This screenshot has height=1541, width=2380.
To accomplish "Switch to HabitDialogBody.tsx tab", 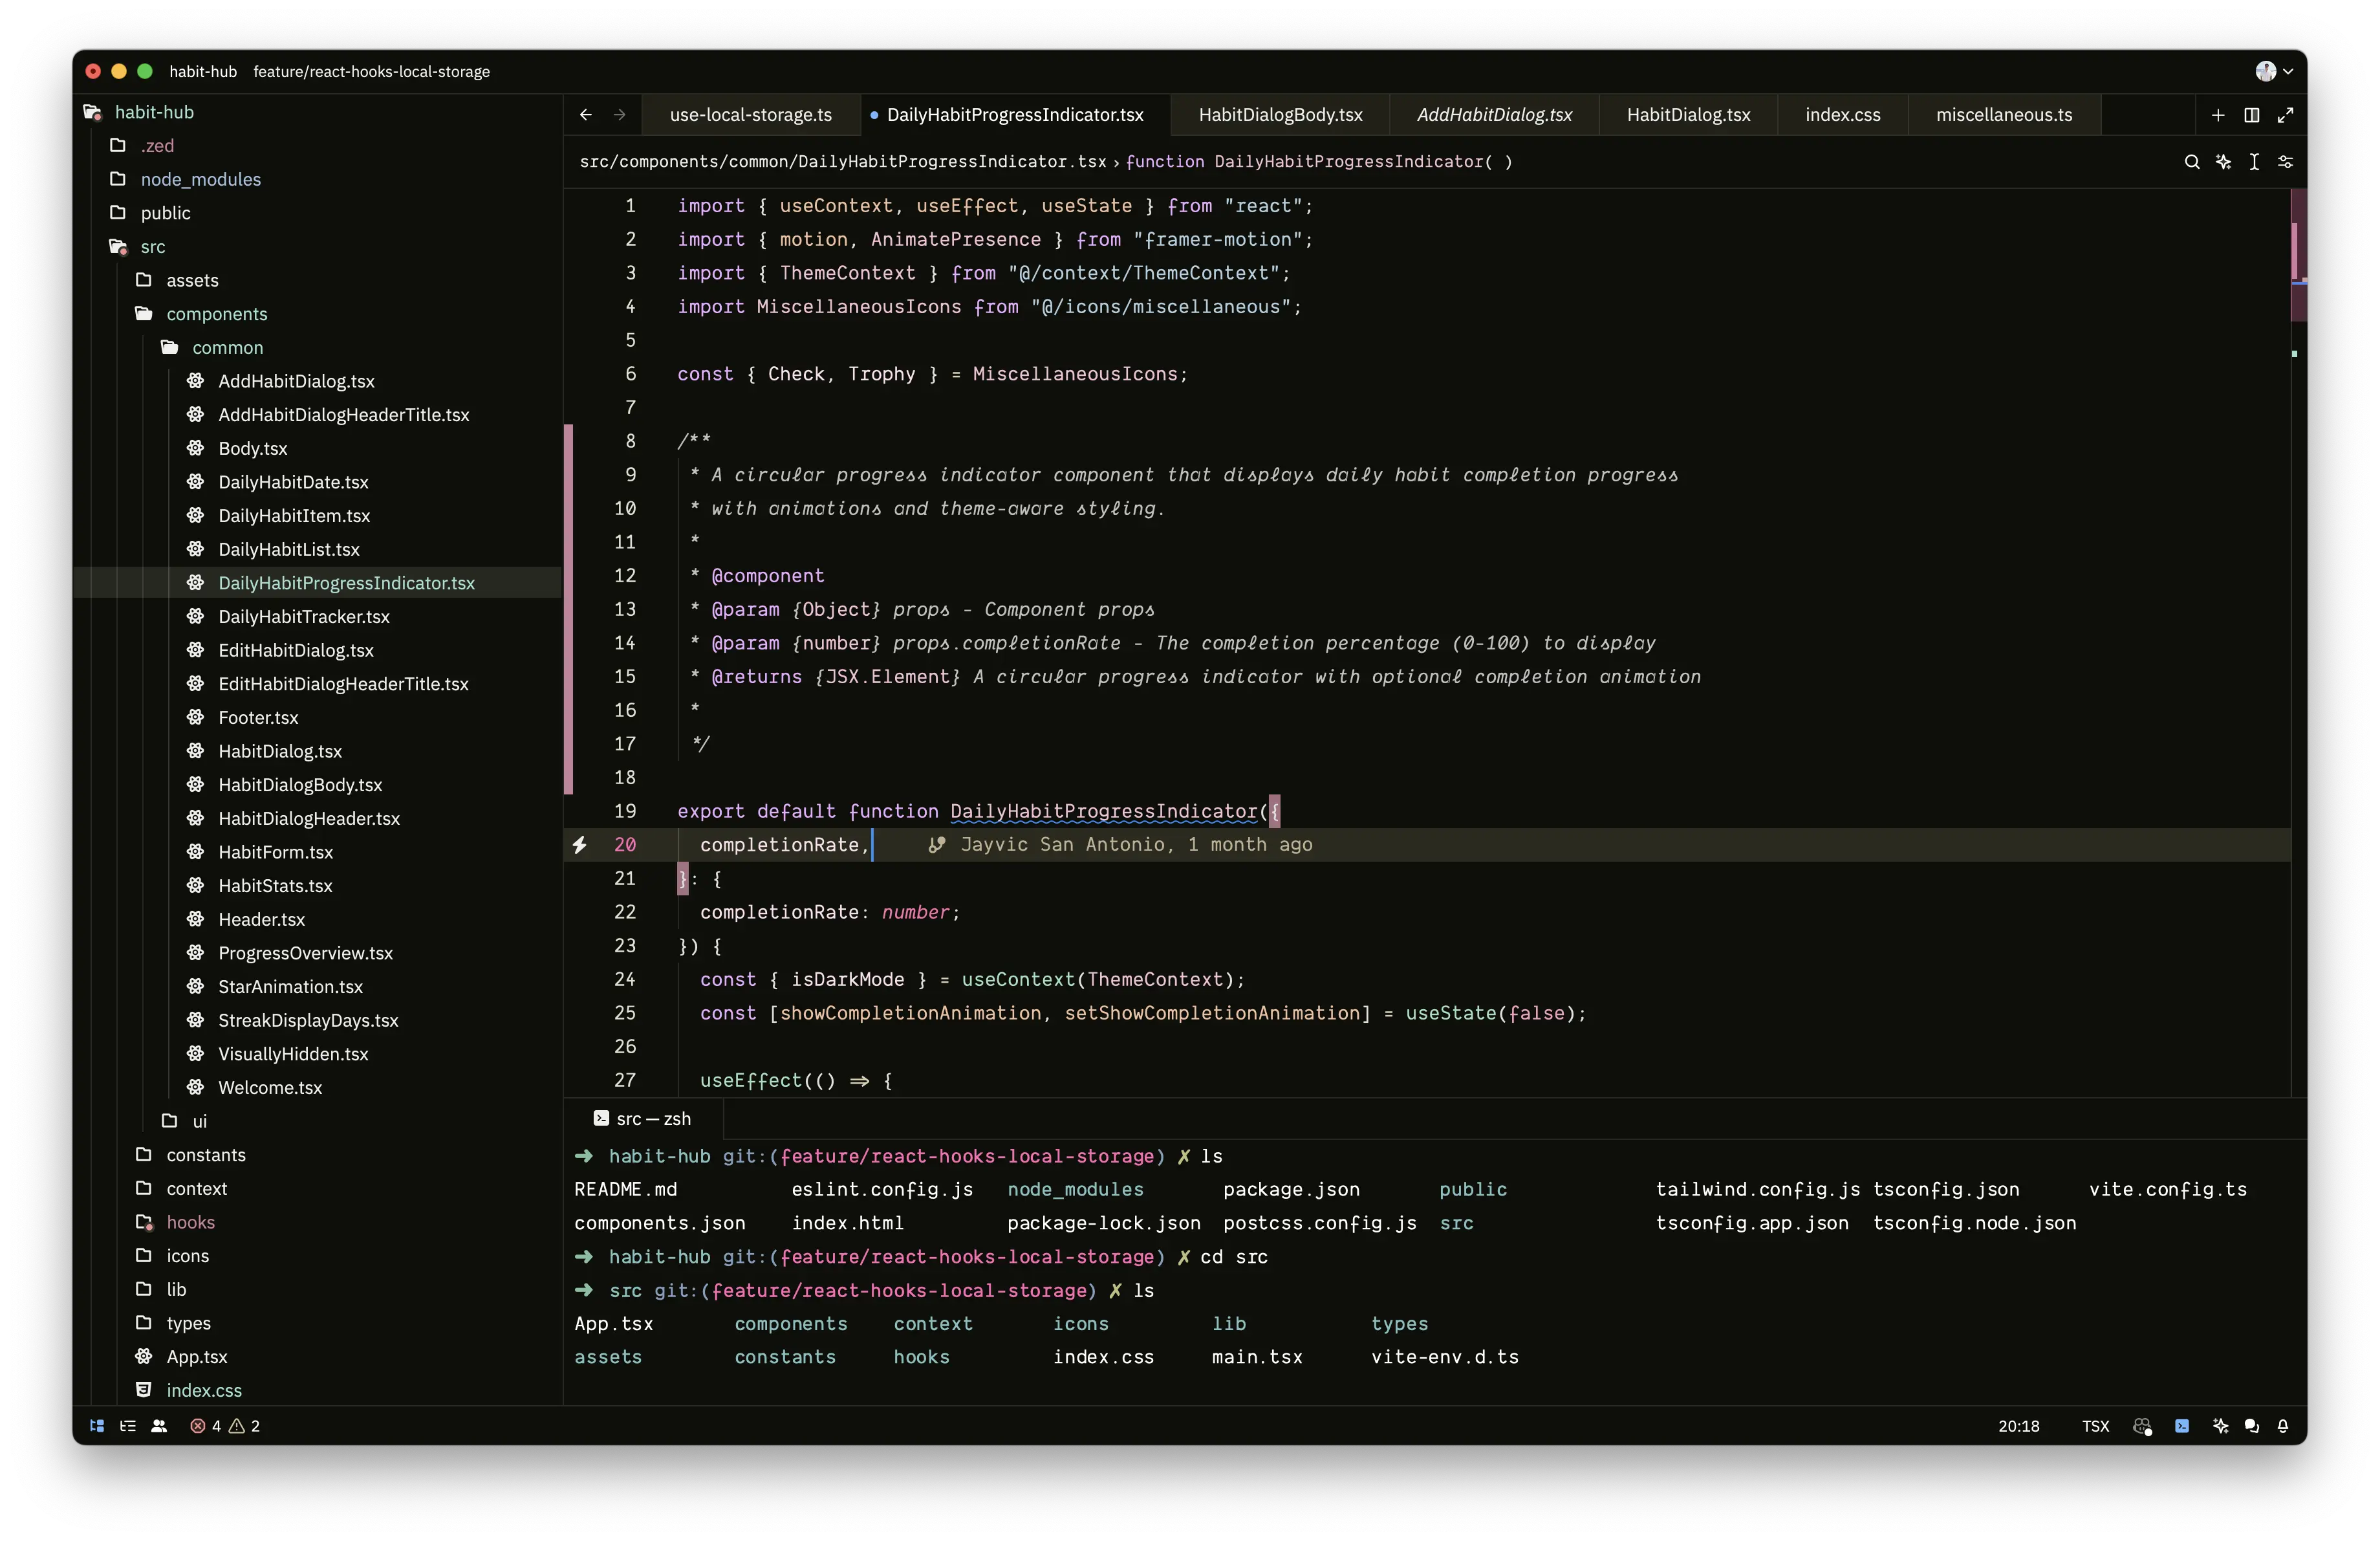I will click(1280, 115).
